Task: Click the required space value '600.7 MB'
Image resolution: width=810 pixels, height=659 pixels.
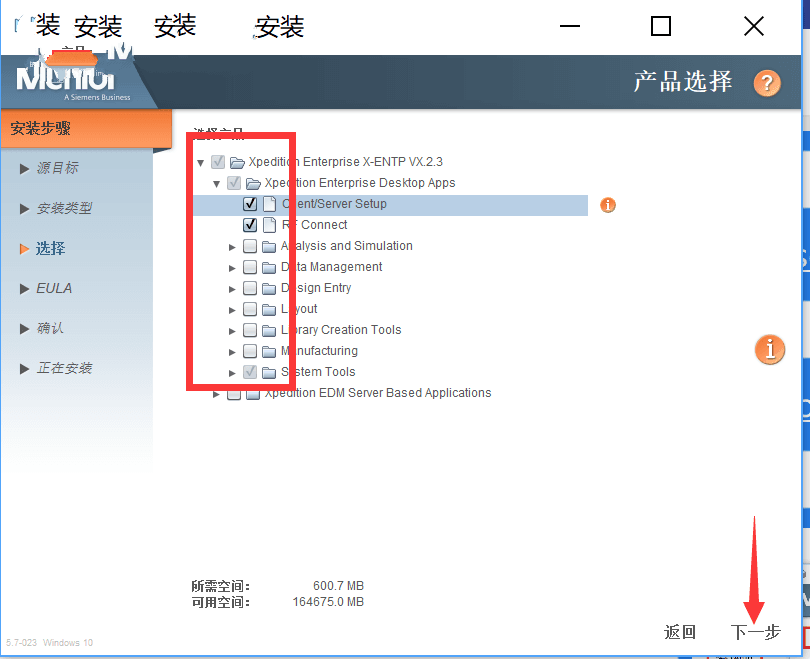Action: pos(338,586)
